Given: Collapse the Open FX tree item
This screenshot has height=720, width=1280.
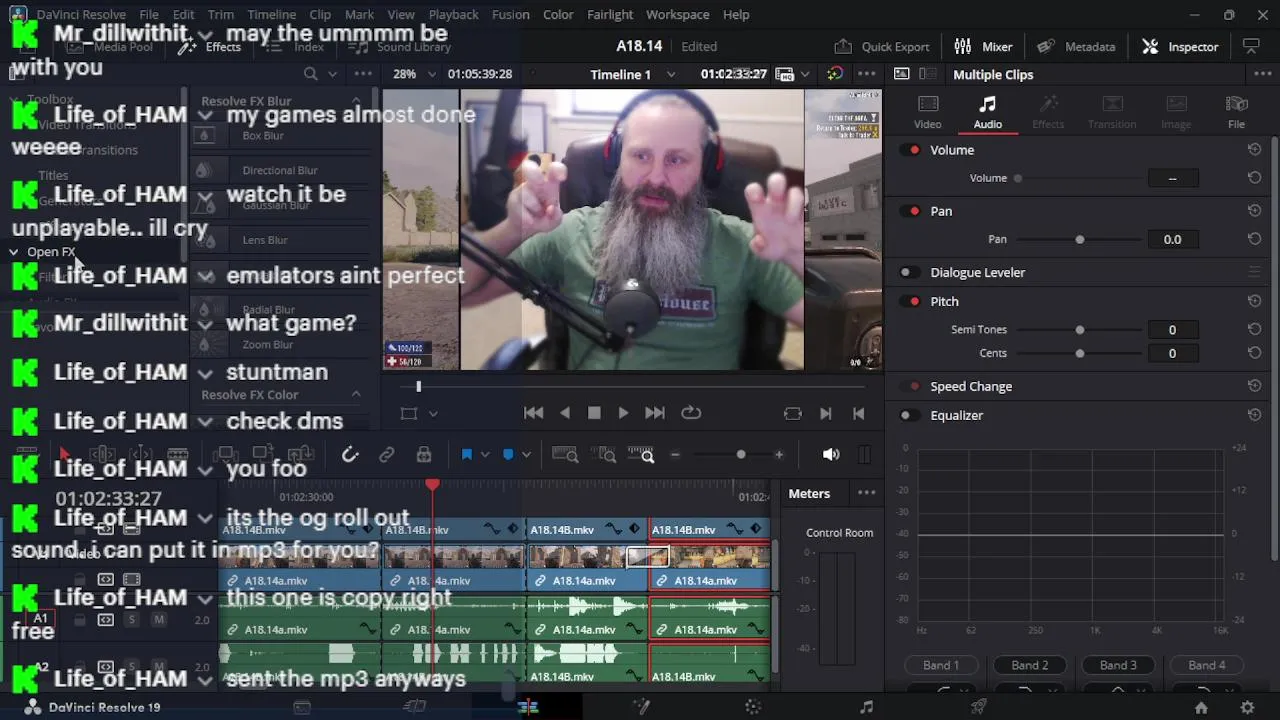Looking at the screenshot, I should click(x=14, y=252).
